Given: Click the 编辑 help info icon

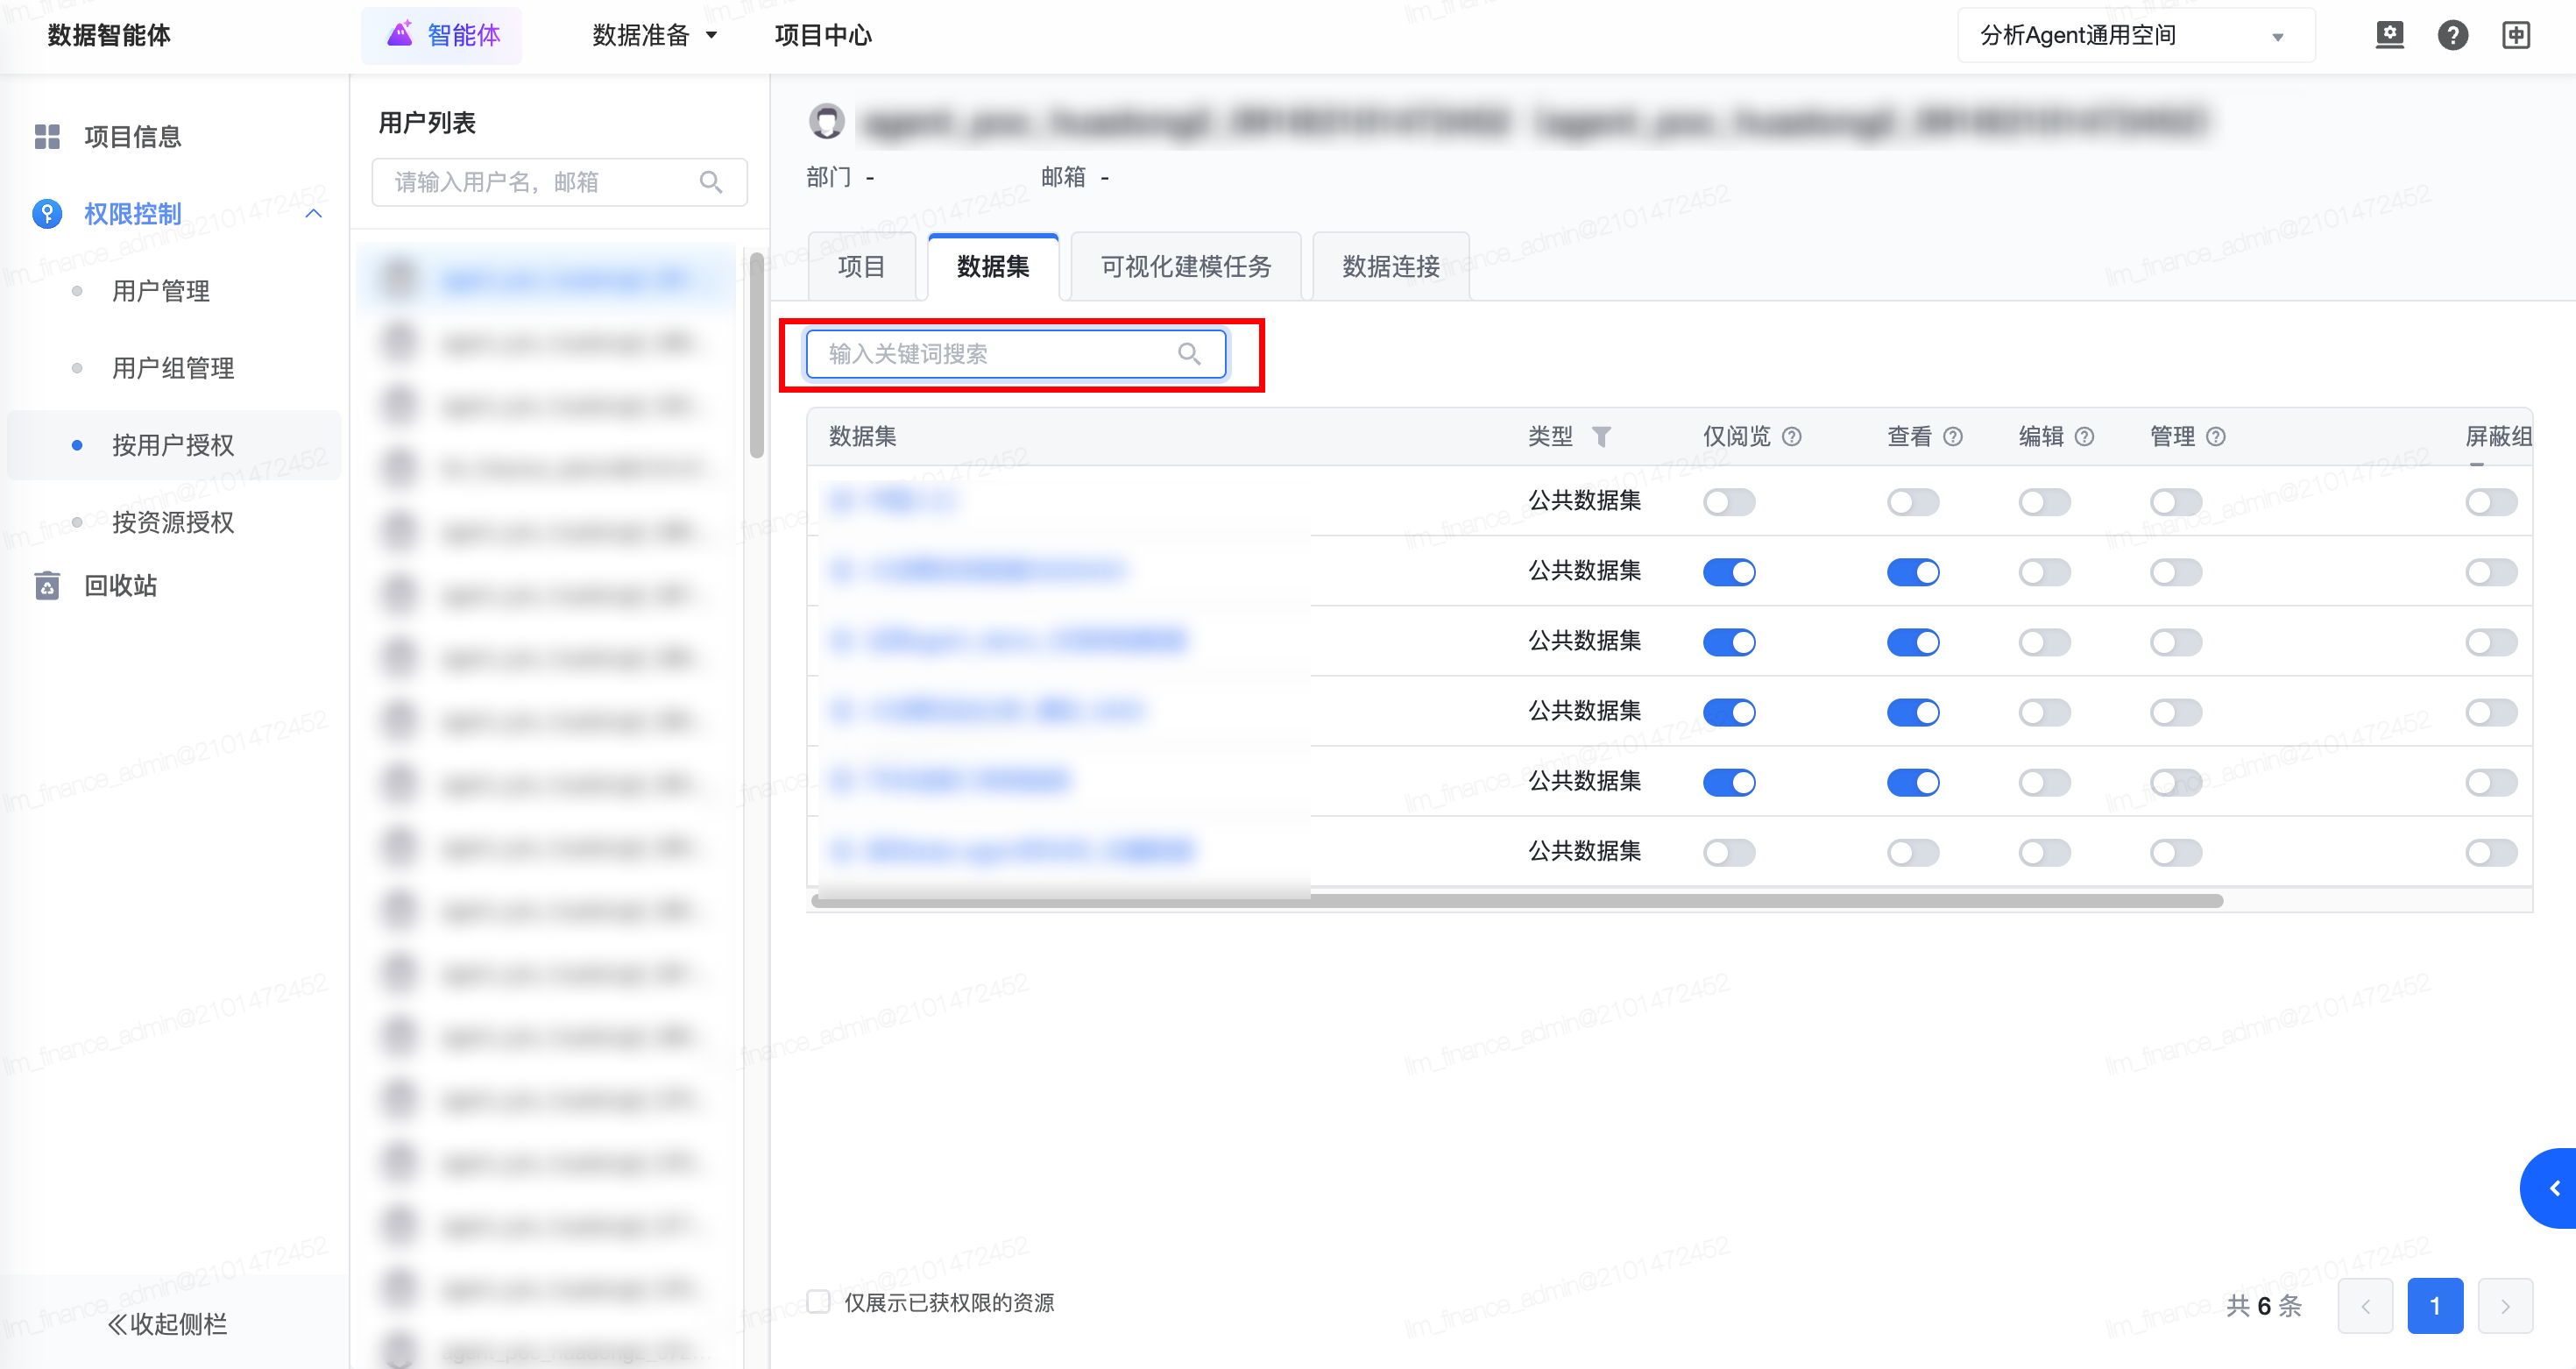Looking at the screenshot, I should (2084, 436).
